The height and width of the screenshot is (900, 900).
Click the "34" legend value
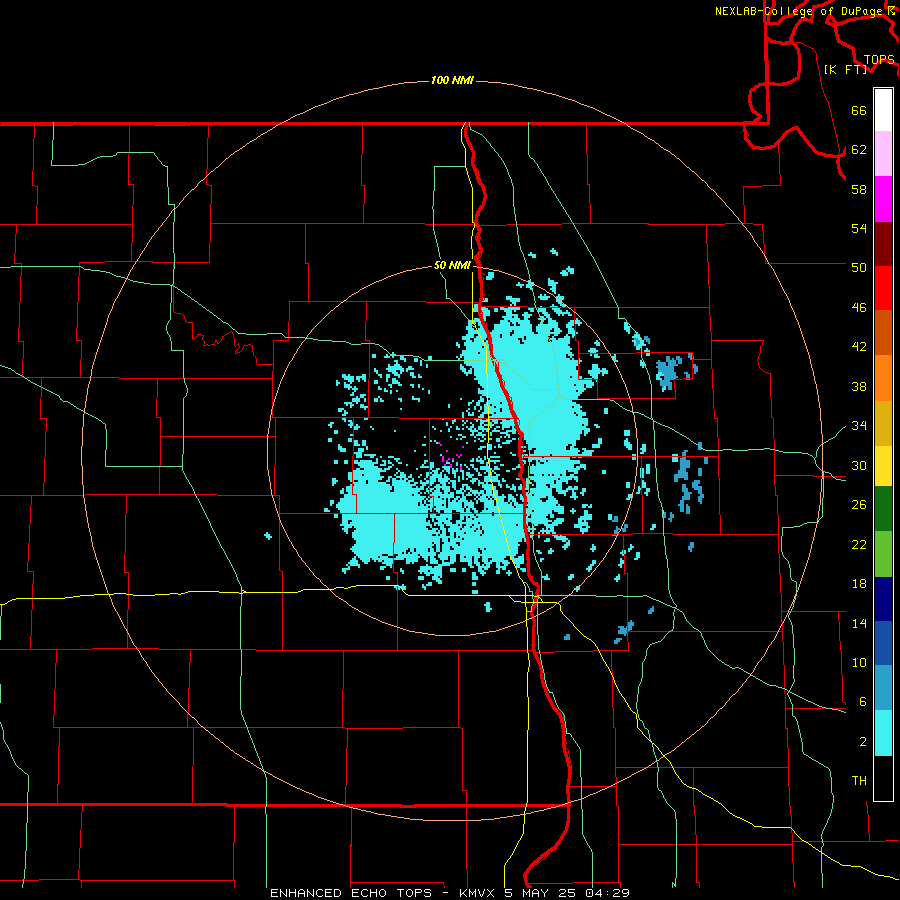(859, 426)
